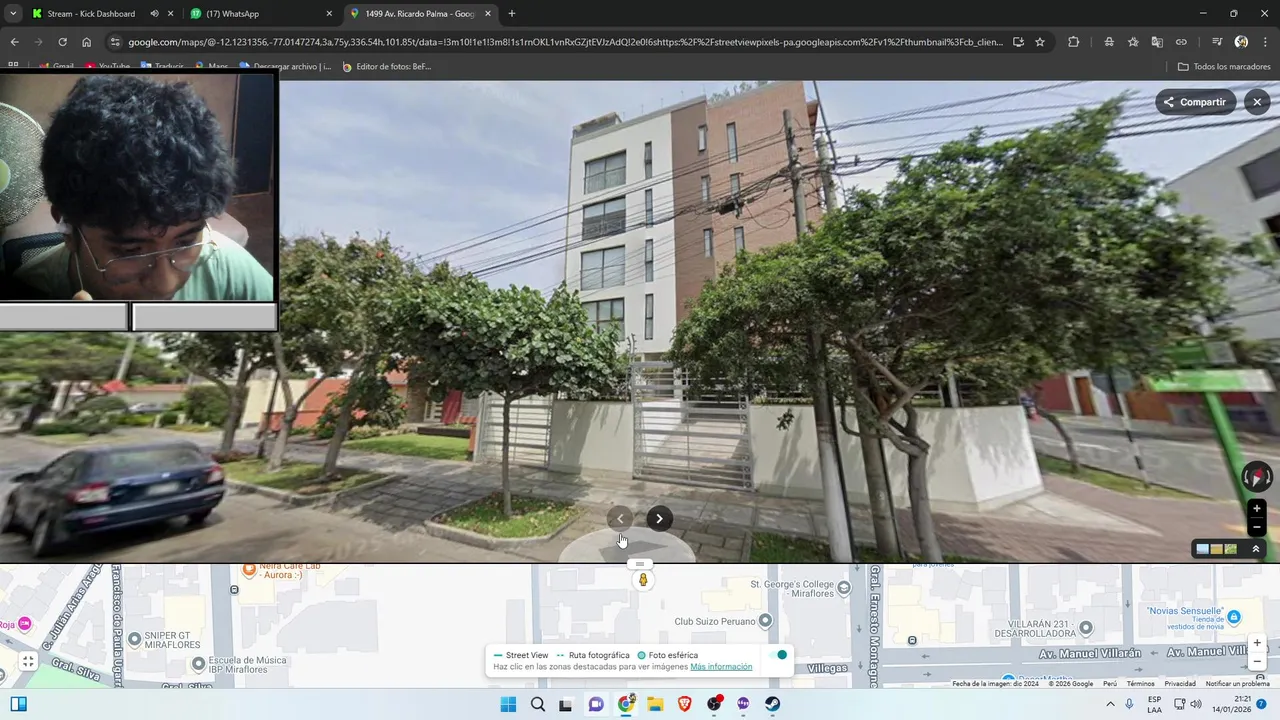Mute audio on the Kick Dashboard tab
This screenshot has height=720, width=1280.
(154, 14)
